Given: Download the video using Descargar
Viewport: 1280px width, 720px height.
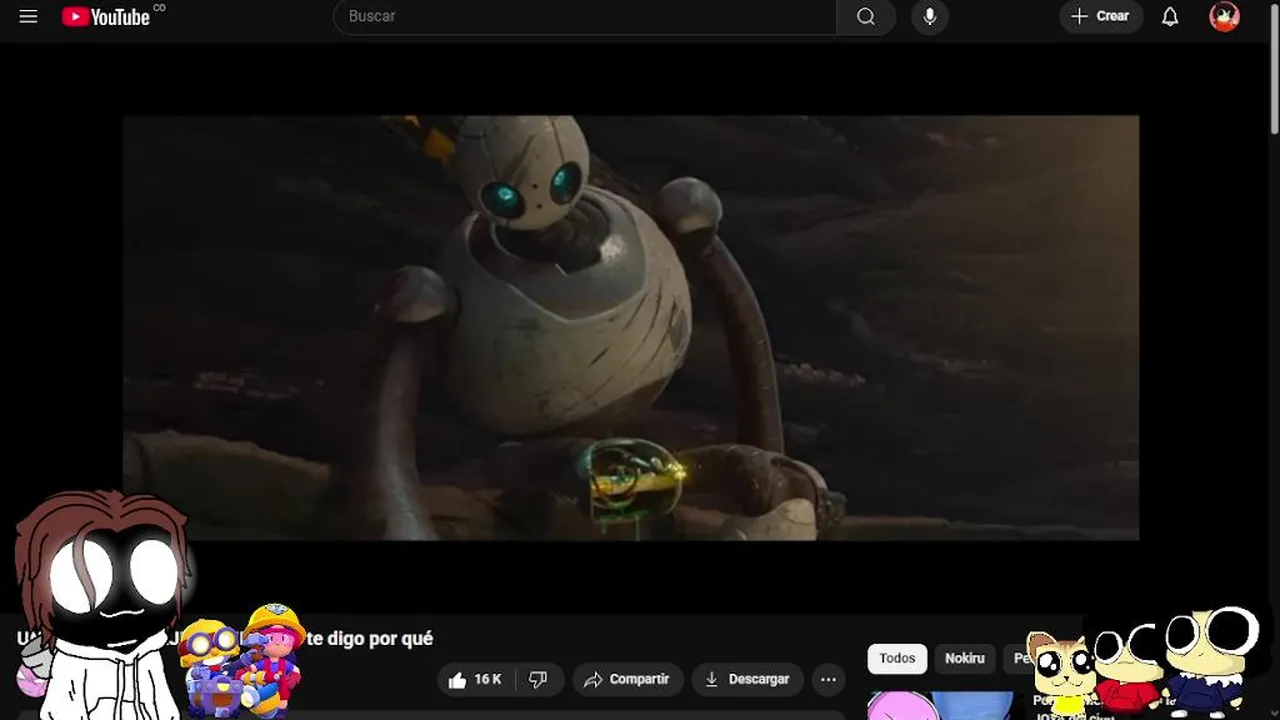Looking at the screenshot, I should (x=747, y=680).
